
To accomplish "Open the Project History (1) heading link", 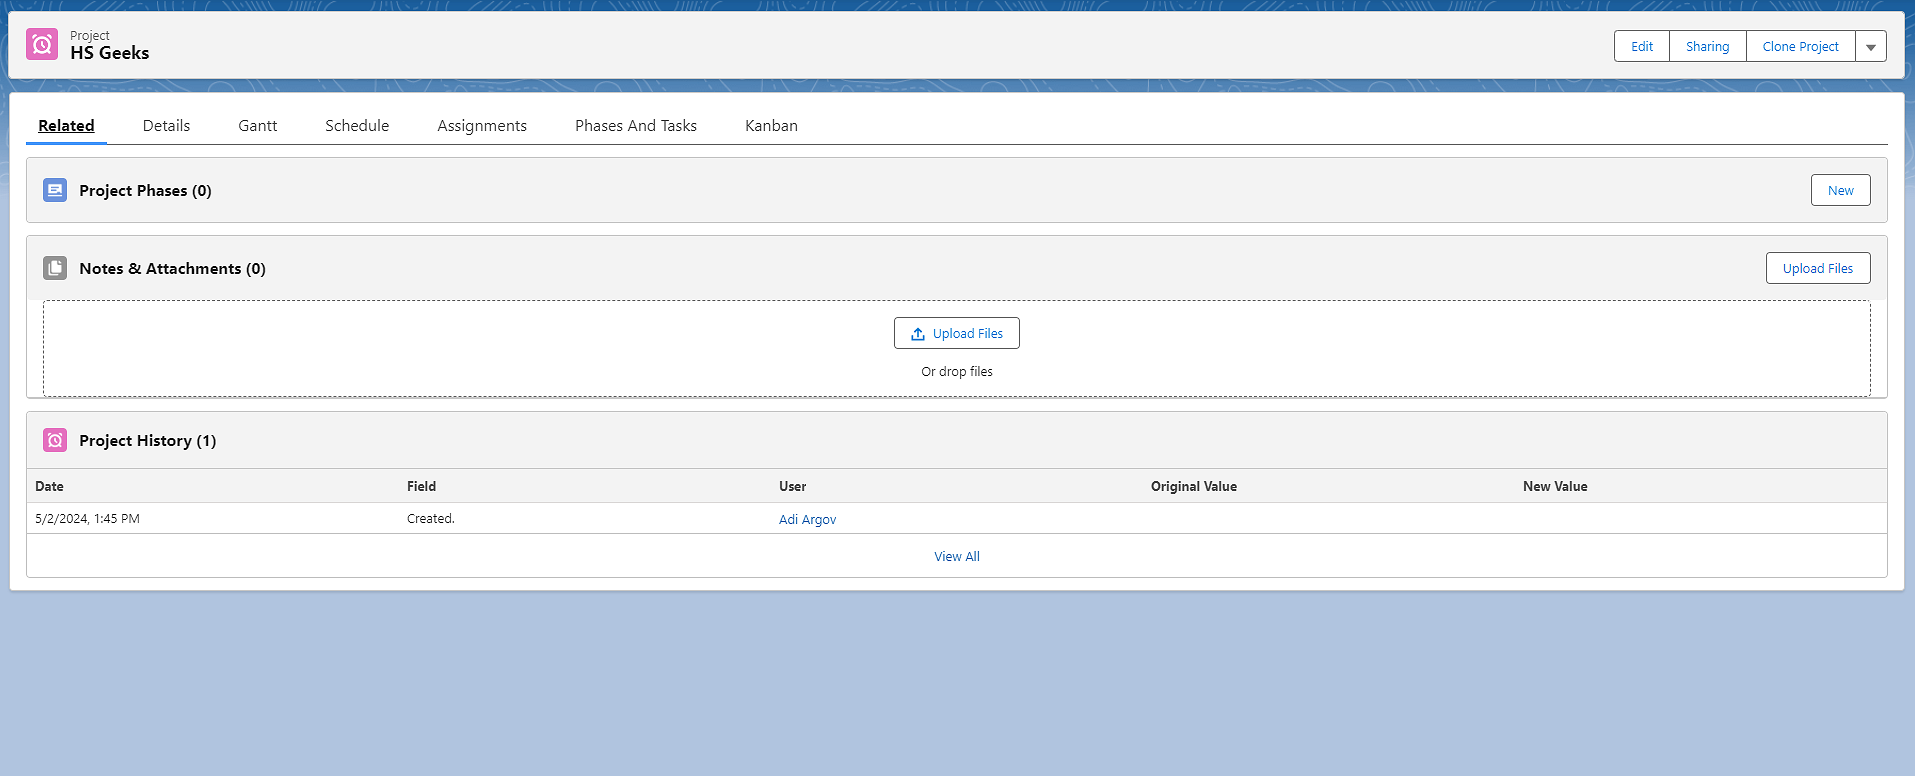I will click(147, 441).
